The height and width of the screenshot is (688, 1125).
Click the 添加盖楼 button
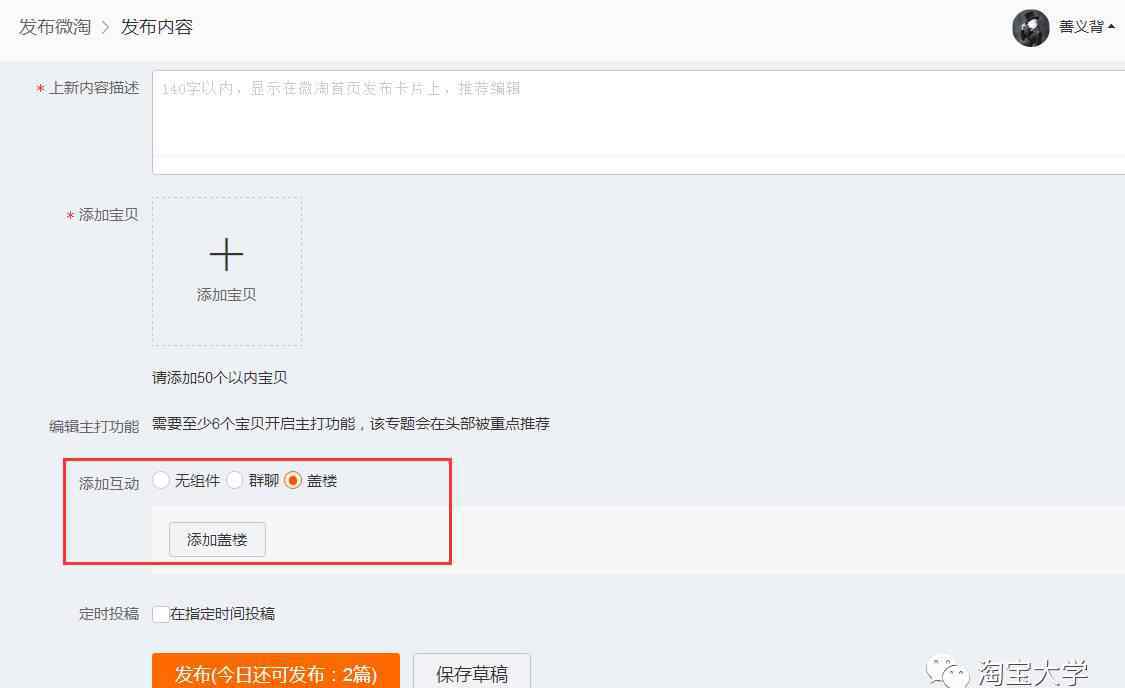pyautogui.click(x=217, y=539)
